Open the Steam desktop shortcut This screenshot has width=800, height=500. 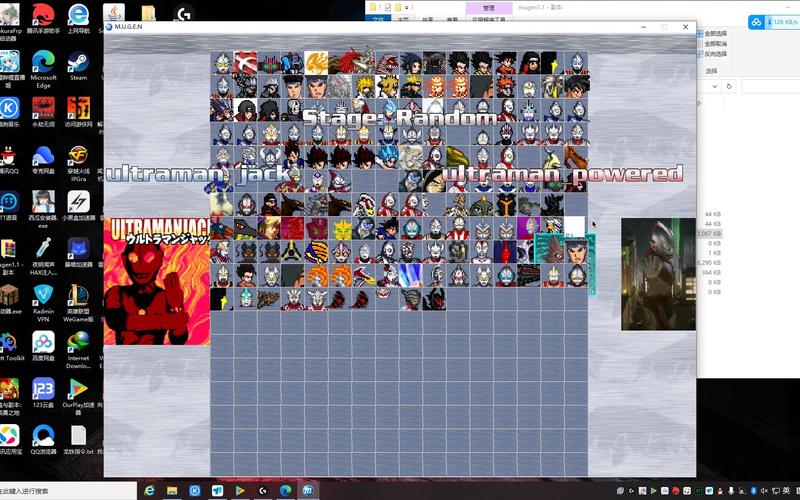tap(78, 66)
